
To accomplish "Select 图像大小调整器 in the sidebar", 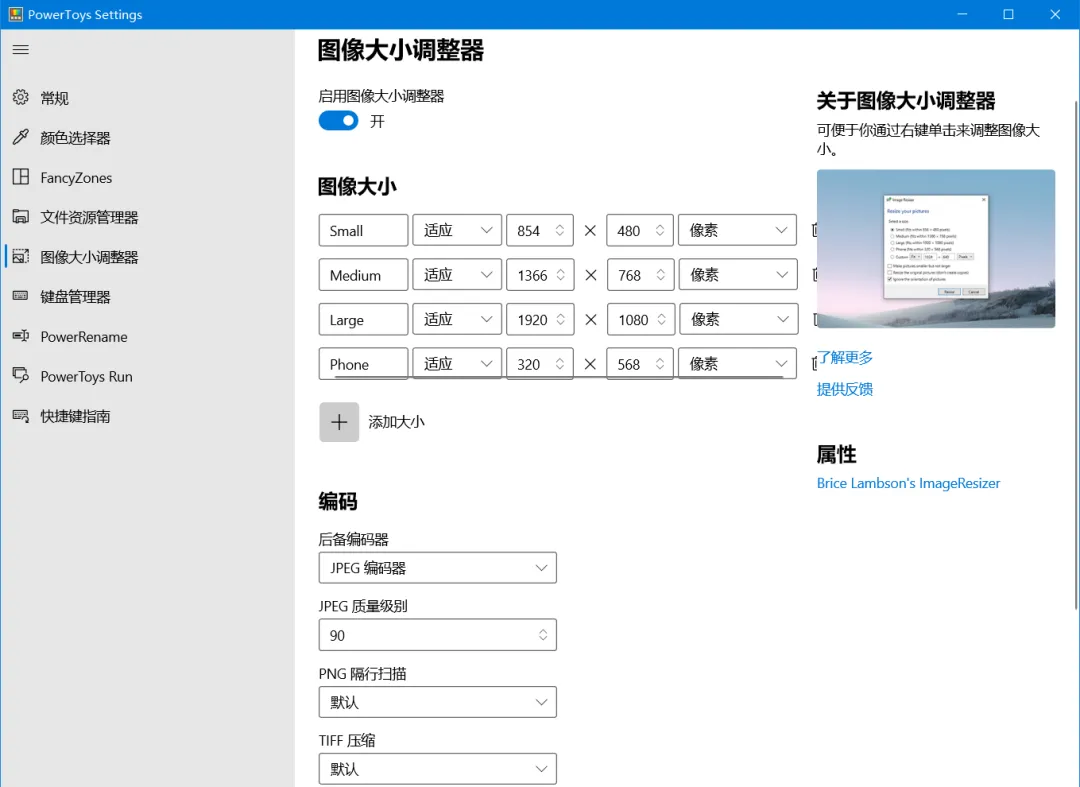I will pos(89,257).
